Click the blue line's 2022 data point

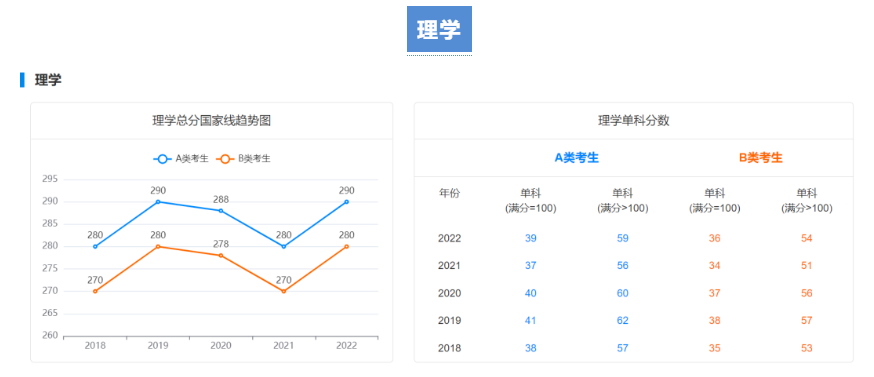click(x=346, y=202)
